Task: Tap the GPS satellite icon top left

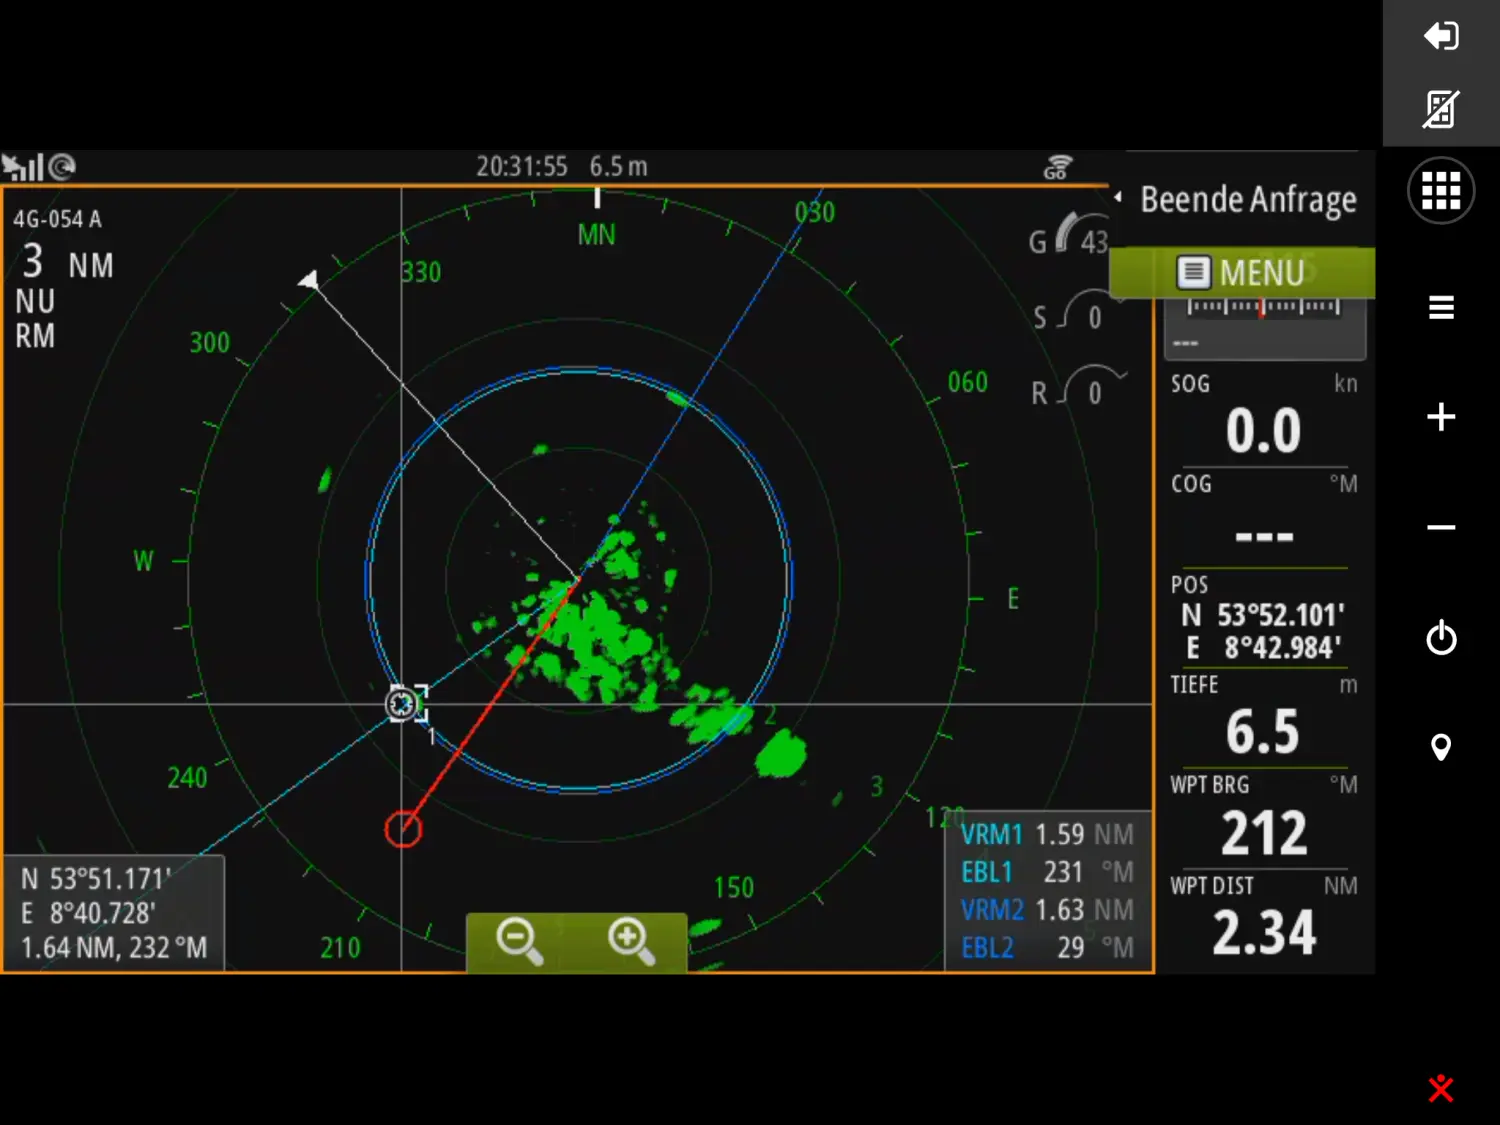Action: point(20,166)
